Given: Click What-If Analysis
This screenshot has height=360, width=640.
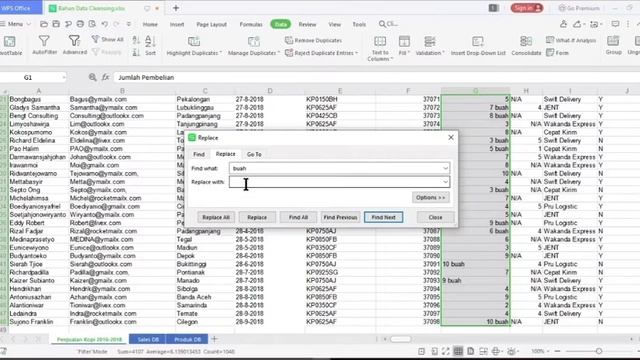Looking at the screenshot, I should 571,40.
